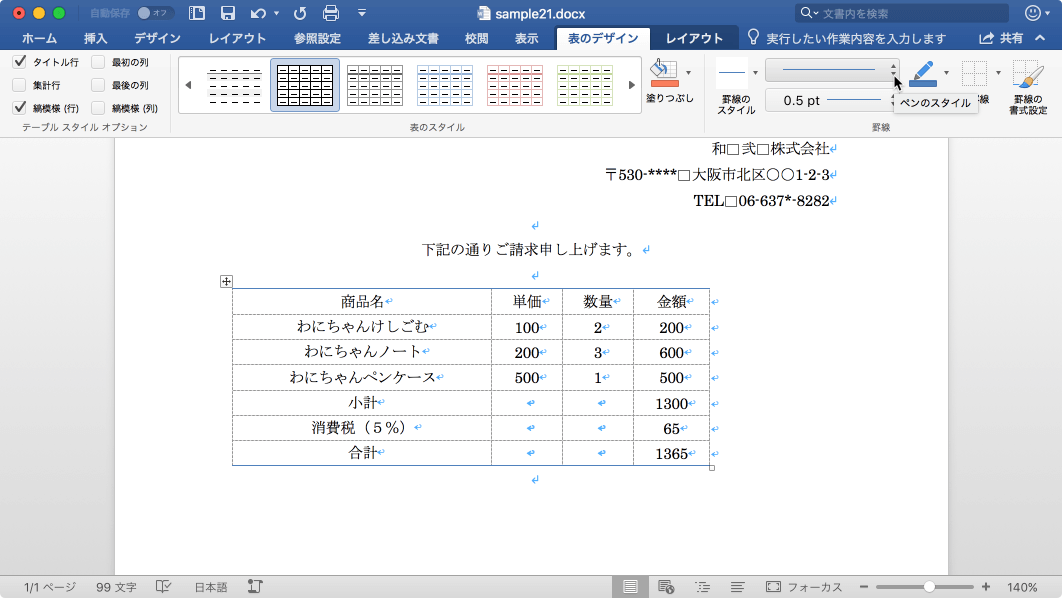Uncheck the タイトル行 checkbox

pyautogui.click(x=20, y=62)
